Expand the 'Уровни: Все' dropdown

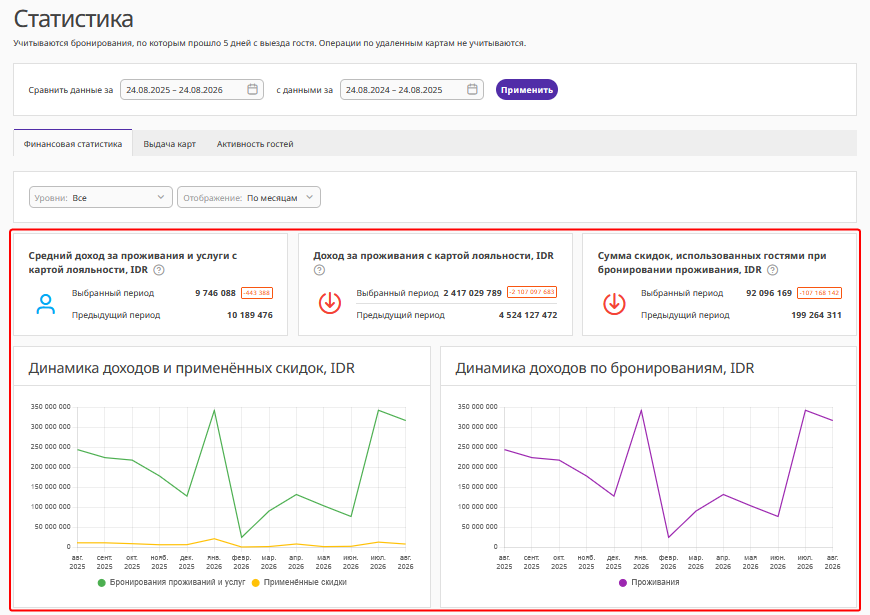point(100,198)
